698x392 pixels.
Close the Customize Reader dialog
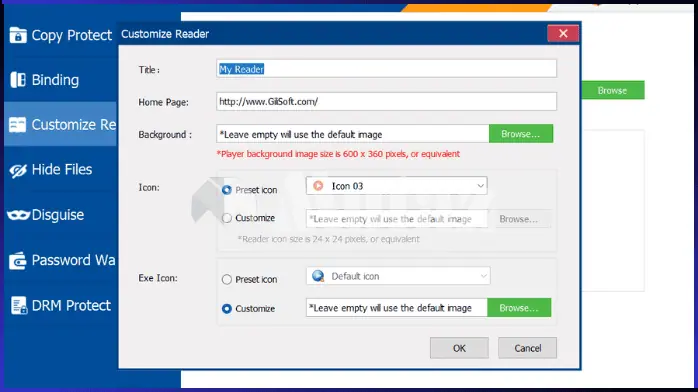pyautogui.click(x=563, y=34)
